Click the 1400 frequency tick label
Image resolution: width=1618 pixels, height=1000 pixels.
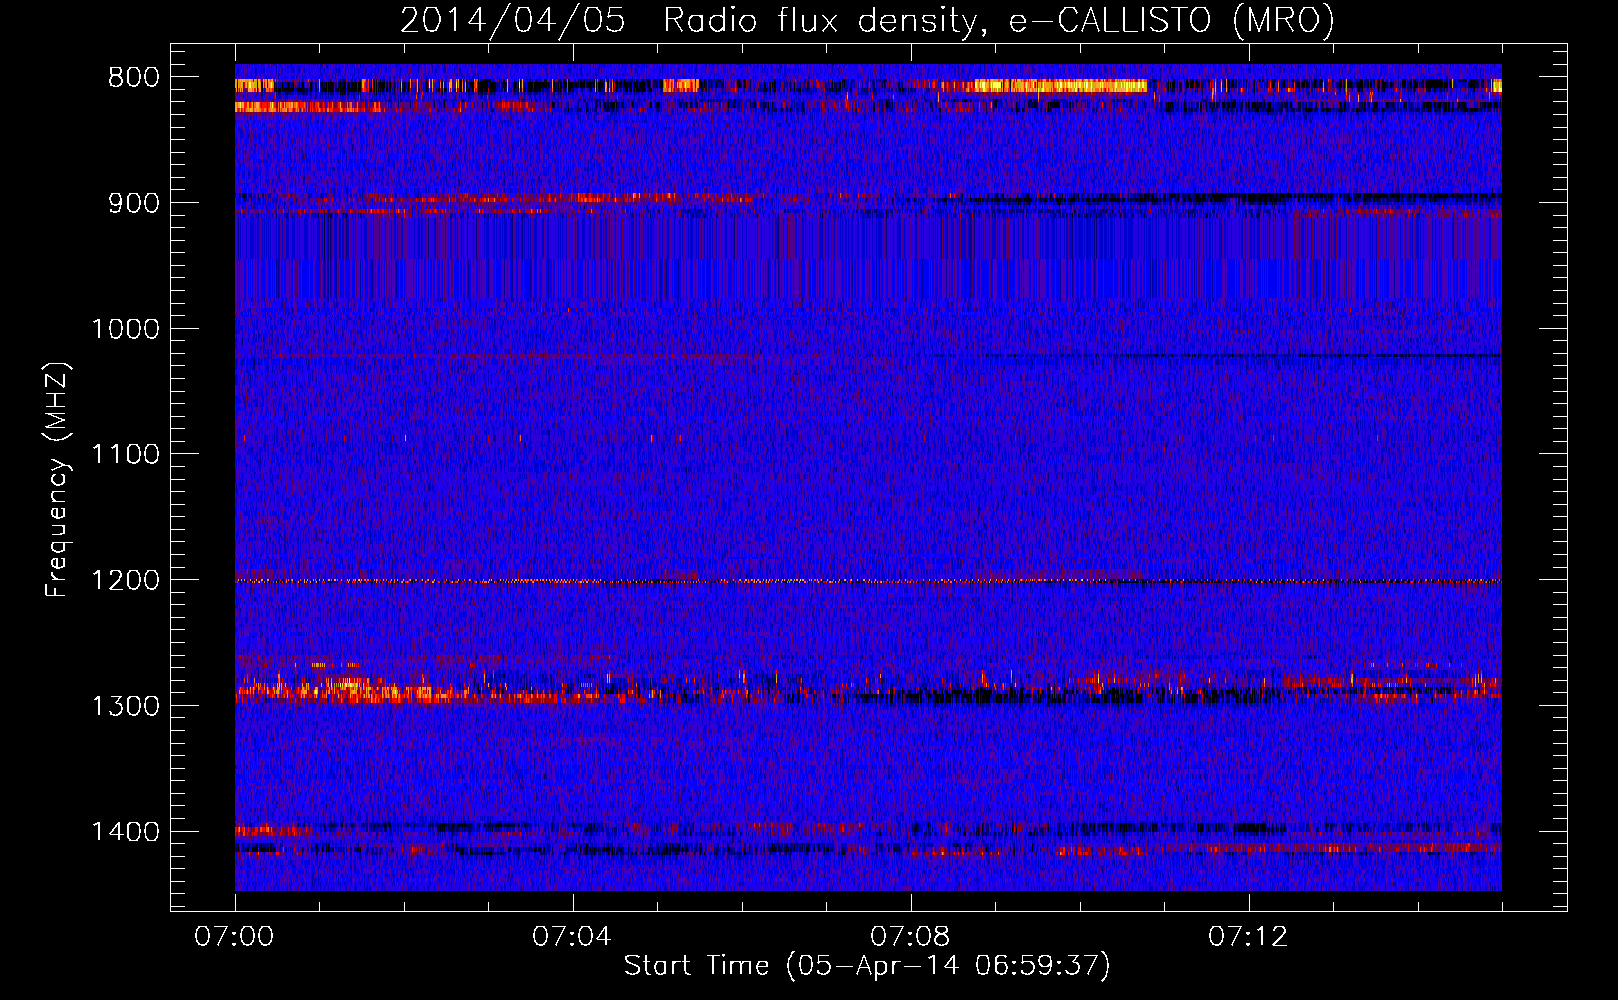pos(126,832)
